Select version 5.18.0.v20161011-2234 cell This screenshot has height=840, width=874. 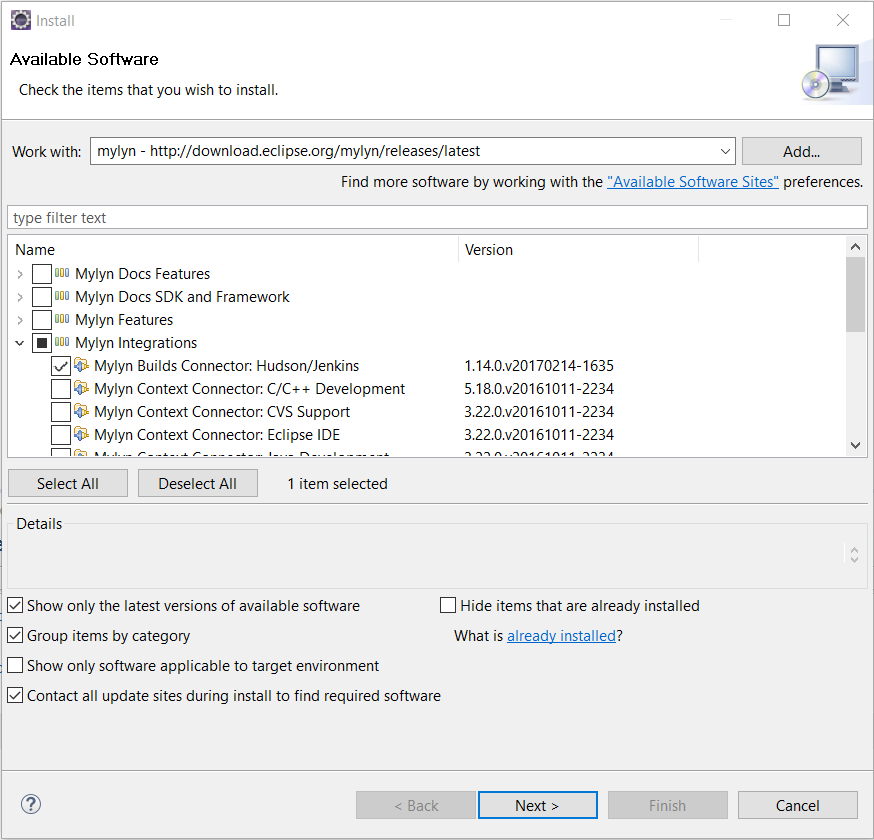[538, 389]
